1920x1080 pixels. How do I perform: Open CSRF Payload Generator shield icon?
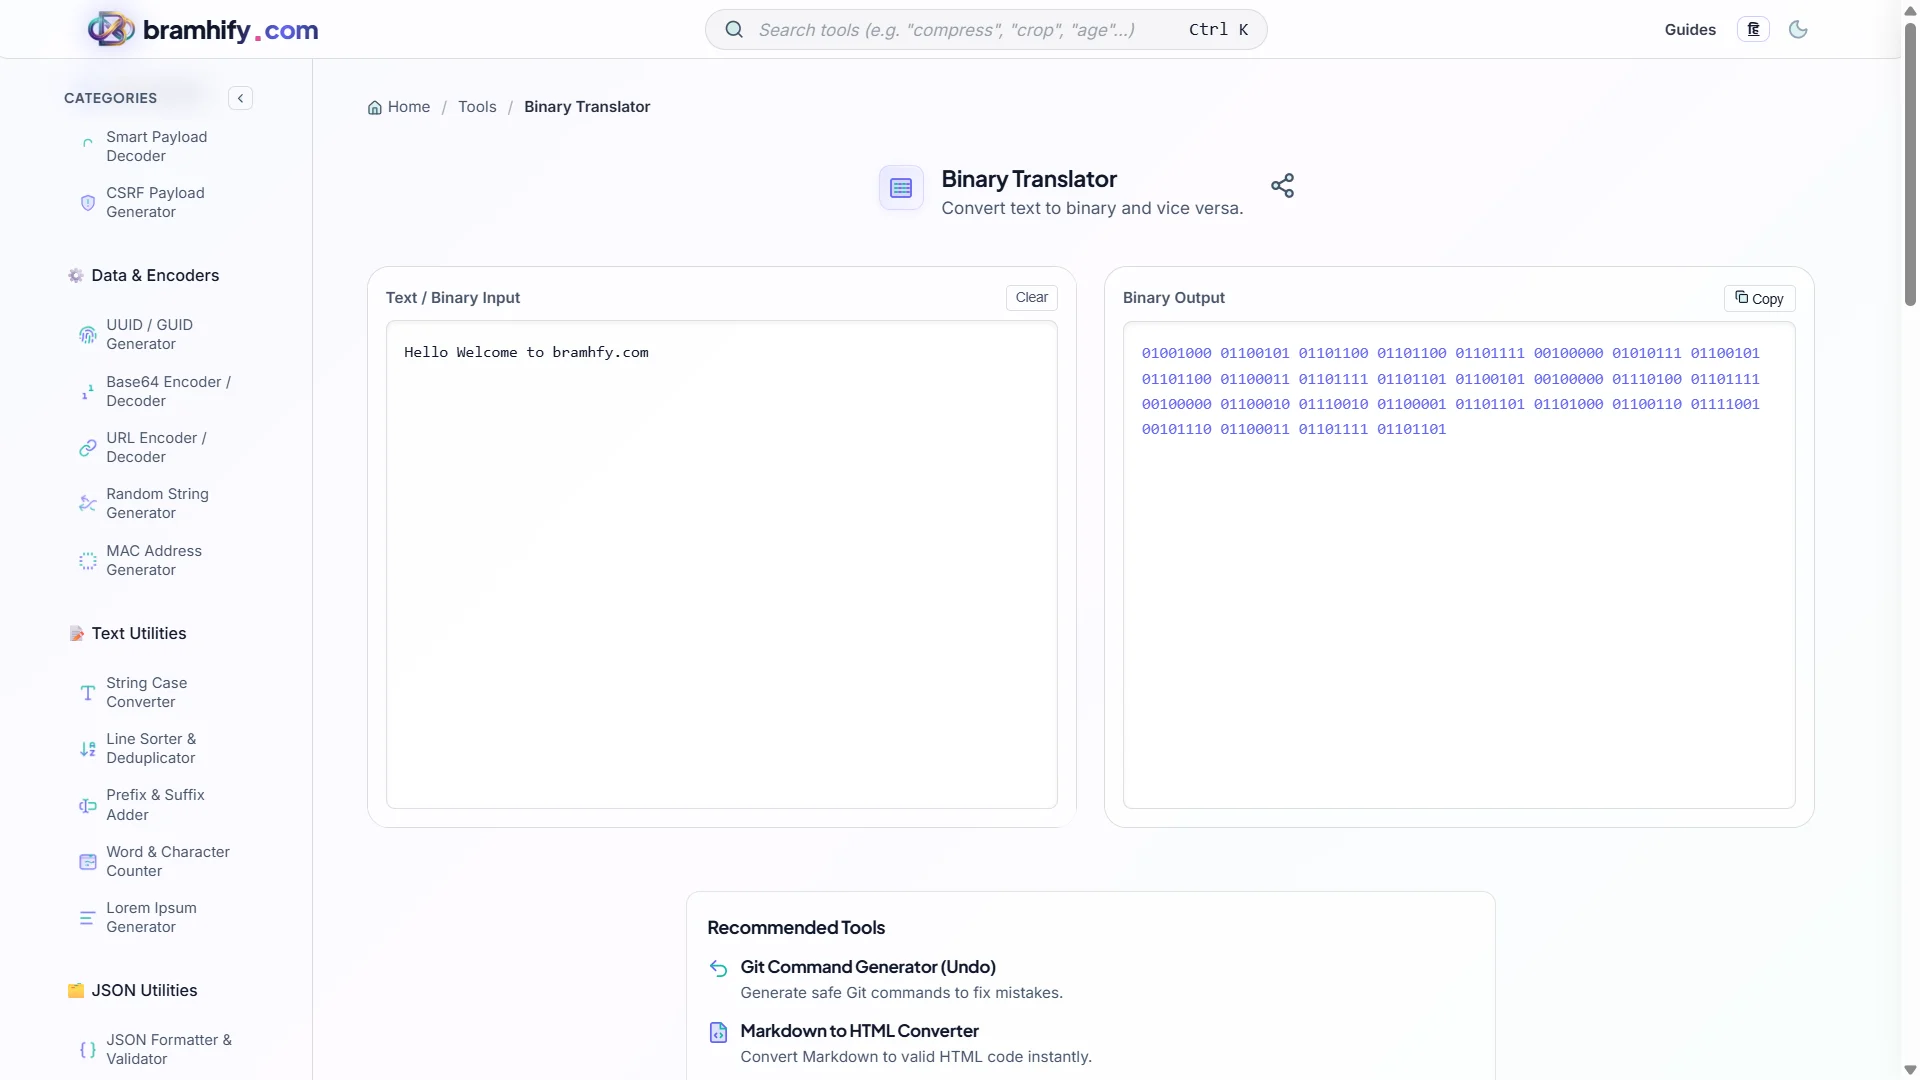pyautogui.click(x=88, y=203)
